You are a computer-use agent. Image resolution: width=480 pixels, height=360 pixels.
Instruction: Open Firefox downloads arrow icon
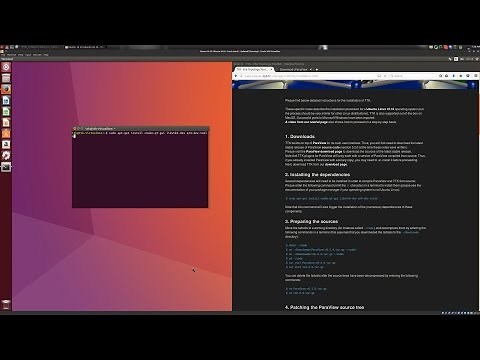[x=454, y=76]
